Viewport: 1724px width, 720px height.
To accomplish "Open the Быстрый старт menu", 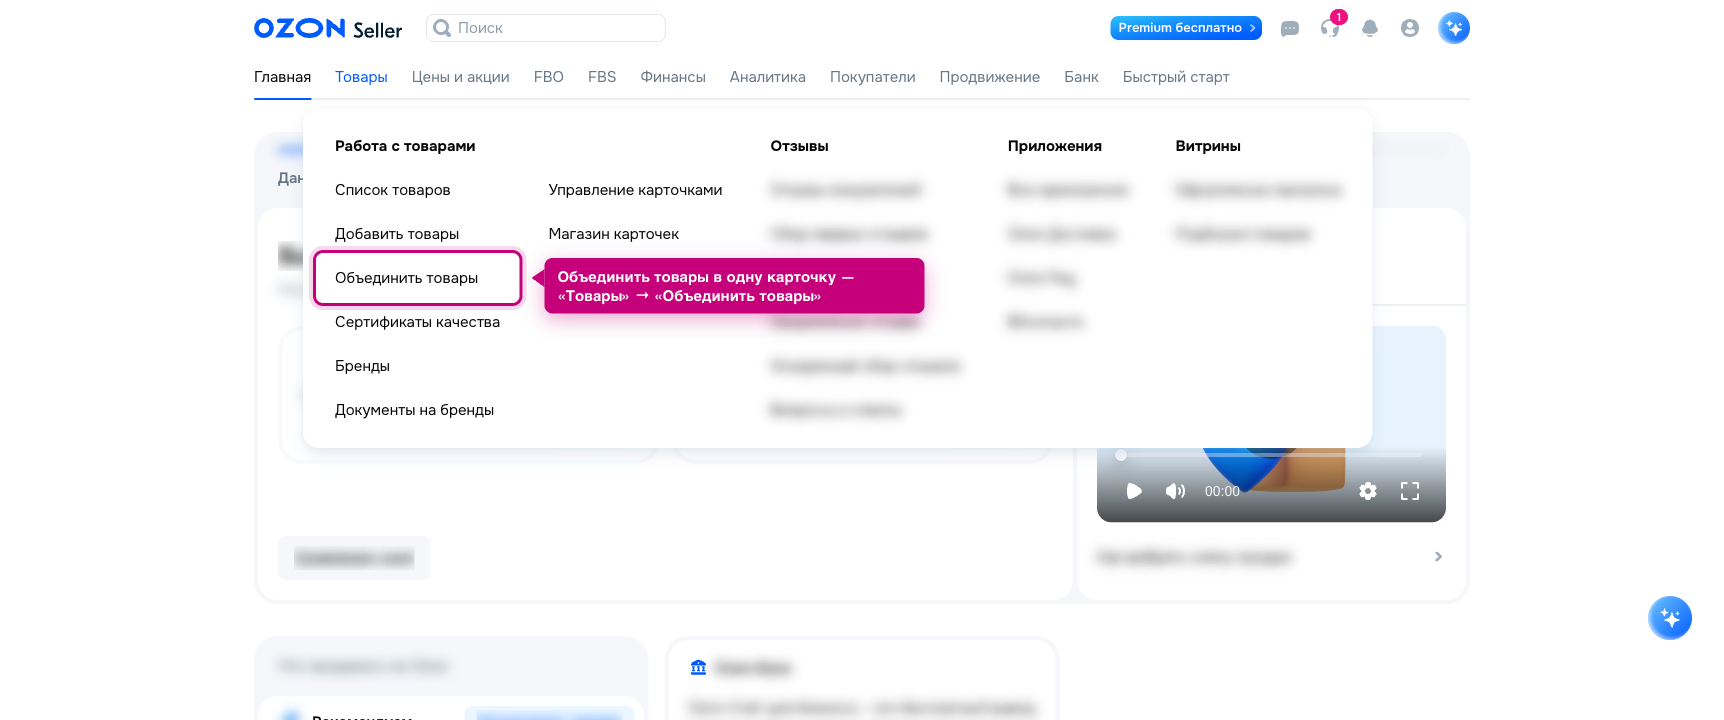I will point(1176,77).
